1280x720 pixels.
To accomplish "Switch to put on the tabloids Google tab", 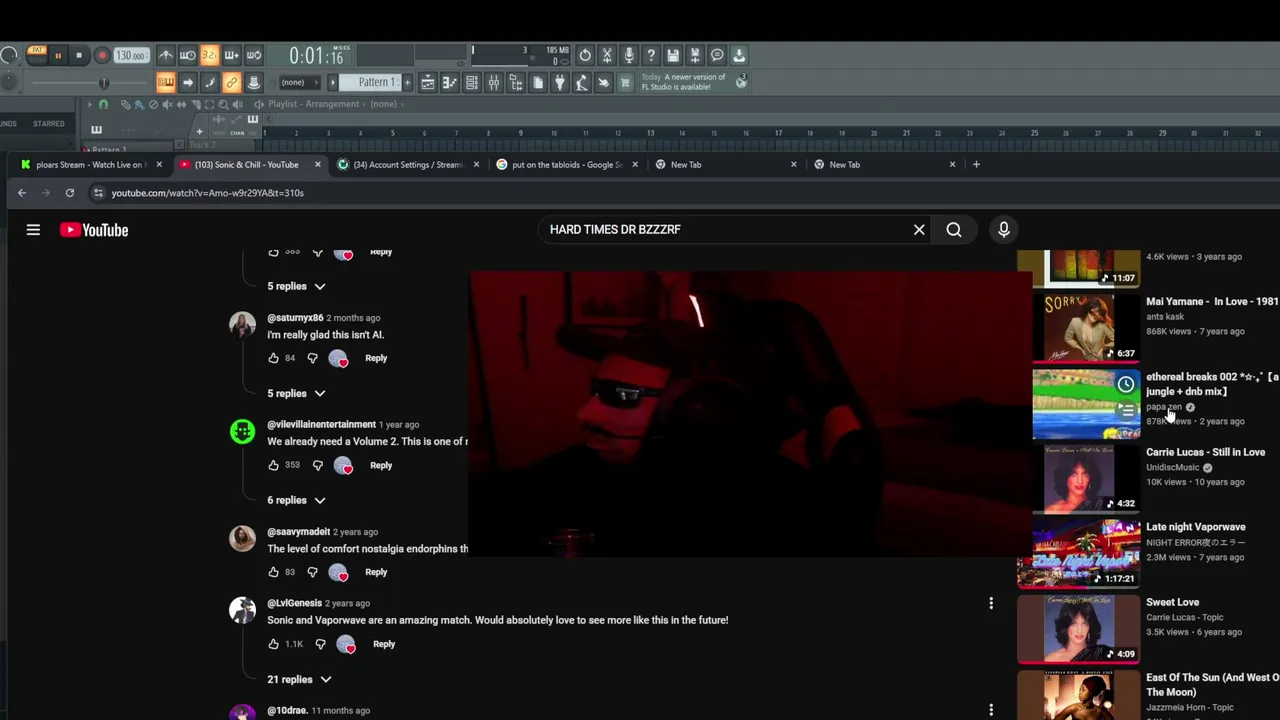I will click(x=565, y=165).
